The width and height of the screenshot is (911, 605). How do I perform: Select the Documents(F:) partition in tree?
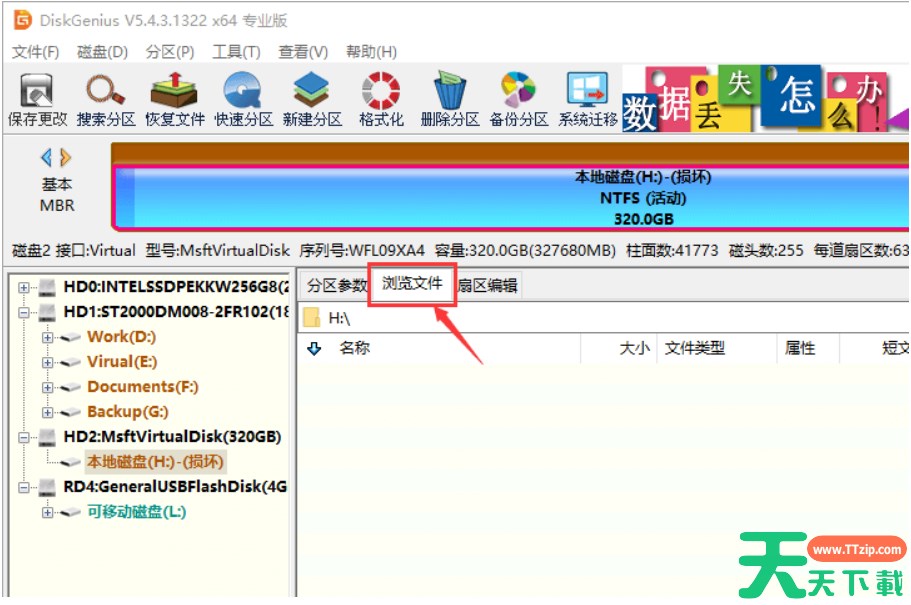tap(142, 387)
